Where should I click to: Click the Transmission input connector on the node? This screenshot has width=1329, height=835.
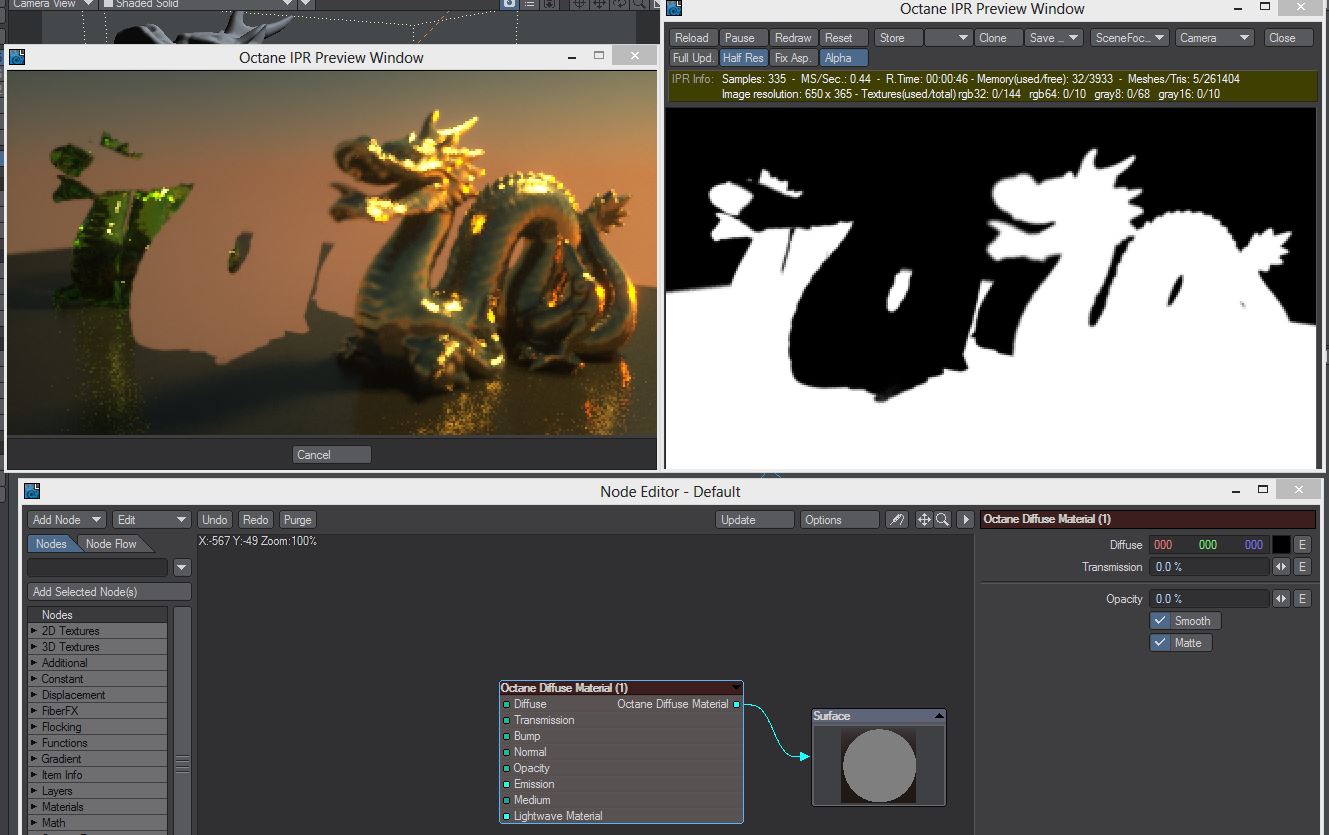(x=507, y=720)
